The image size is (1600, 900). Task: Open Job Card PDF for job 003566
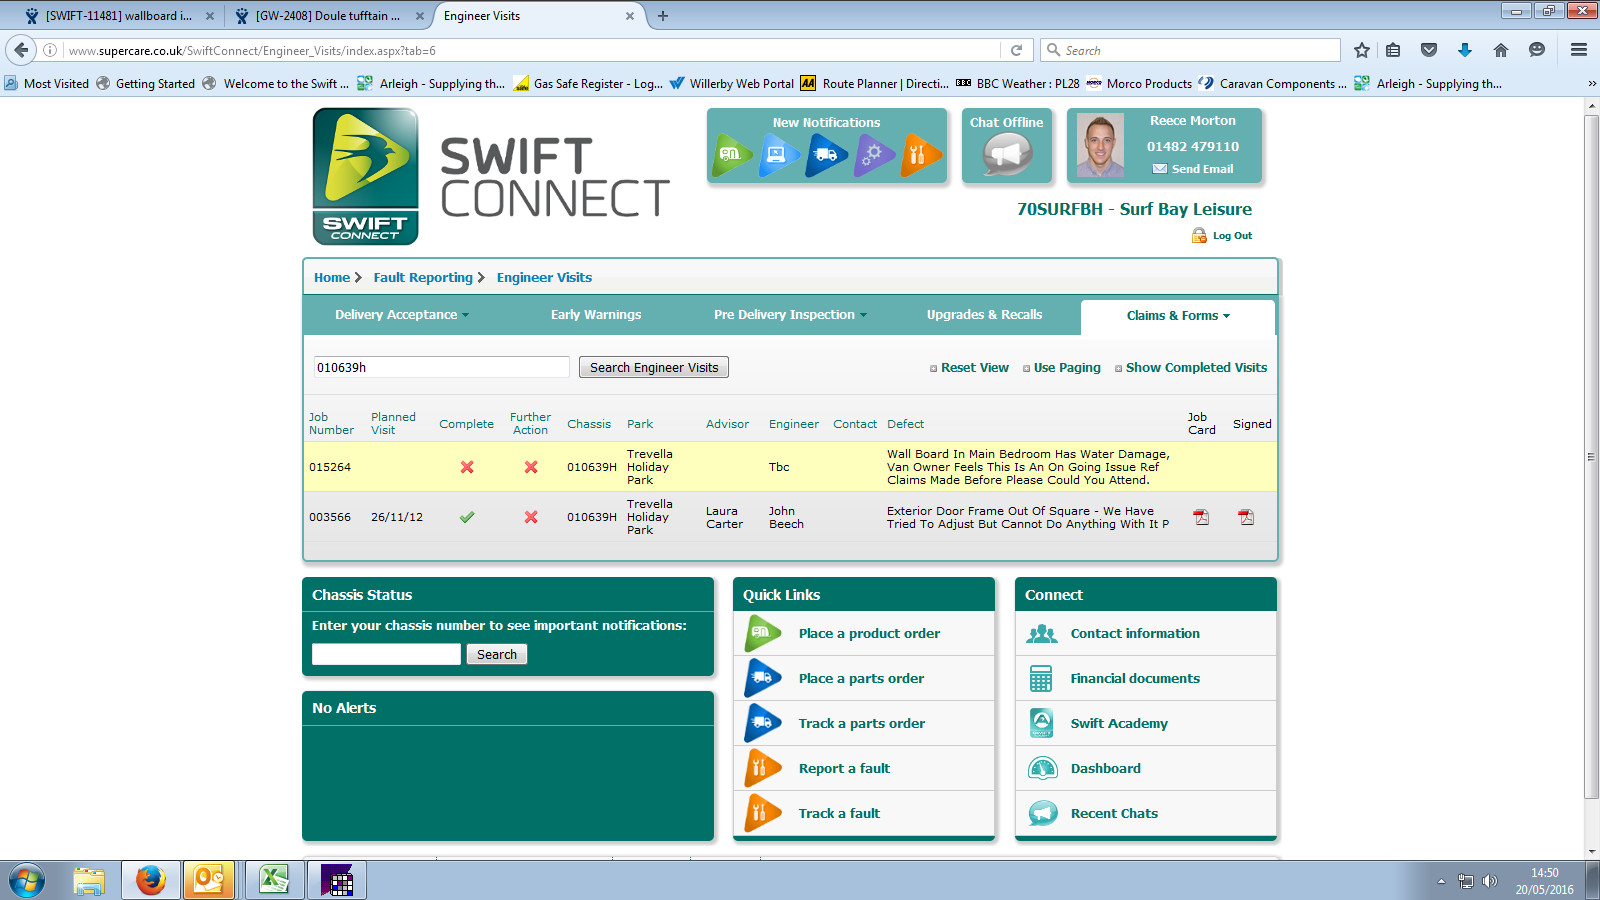coord(1201,517)
